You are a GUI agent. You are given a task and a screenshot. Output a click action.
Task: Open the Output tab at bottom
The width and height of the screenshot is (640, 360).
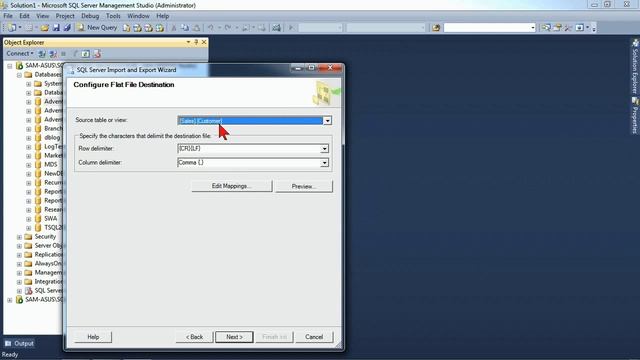[19, 344]
